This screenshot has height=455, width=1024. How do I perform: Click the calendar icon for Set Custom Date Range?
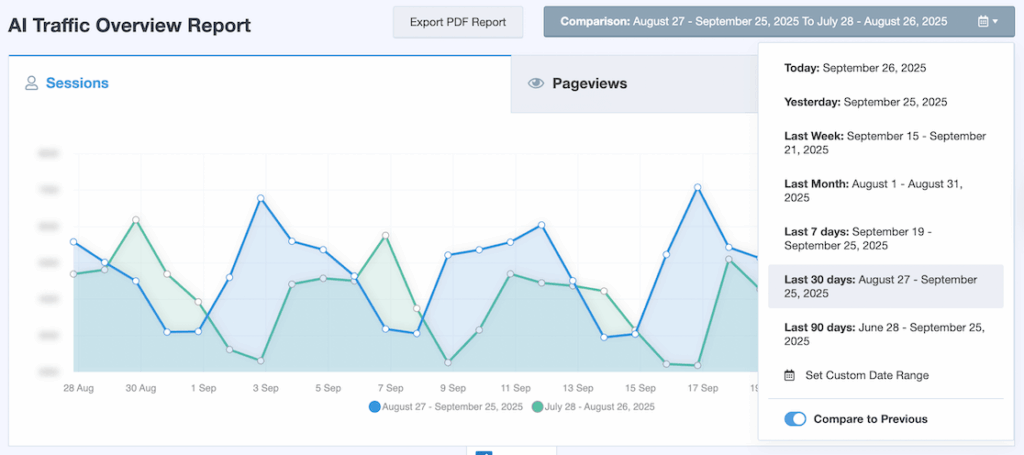point(789,376)
